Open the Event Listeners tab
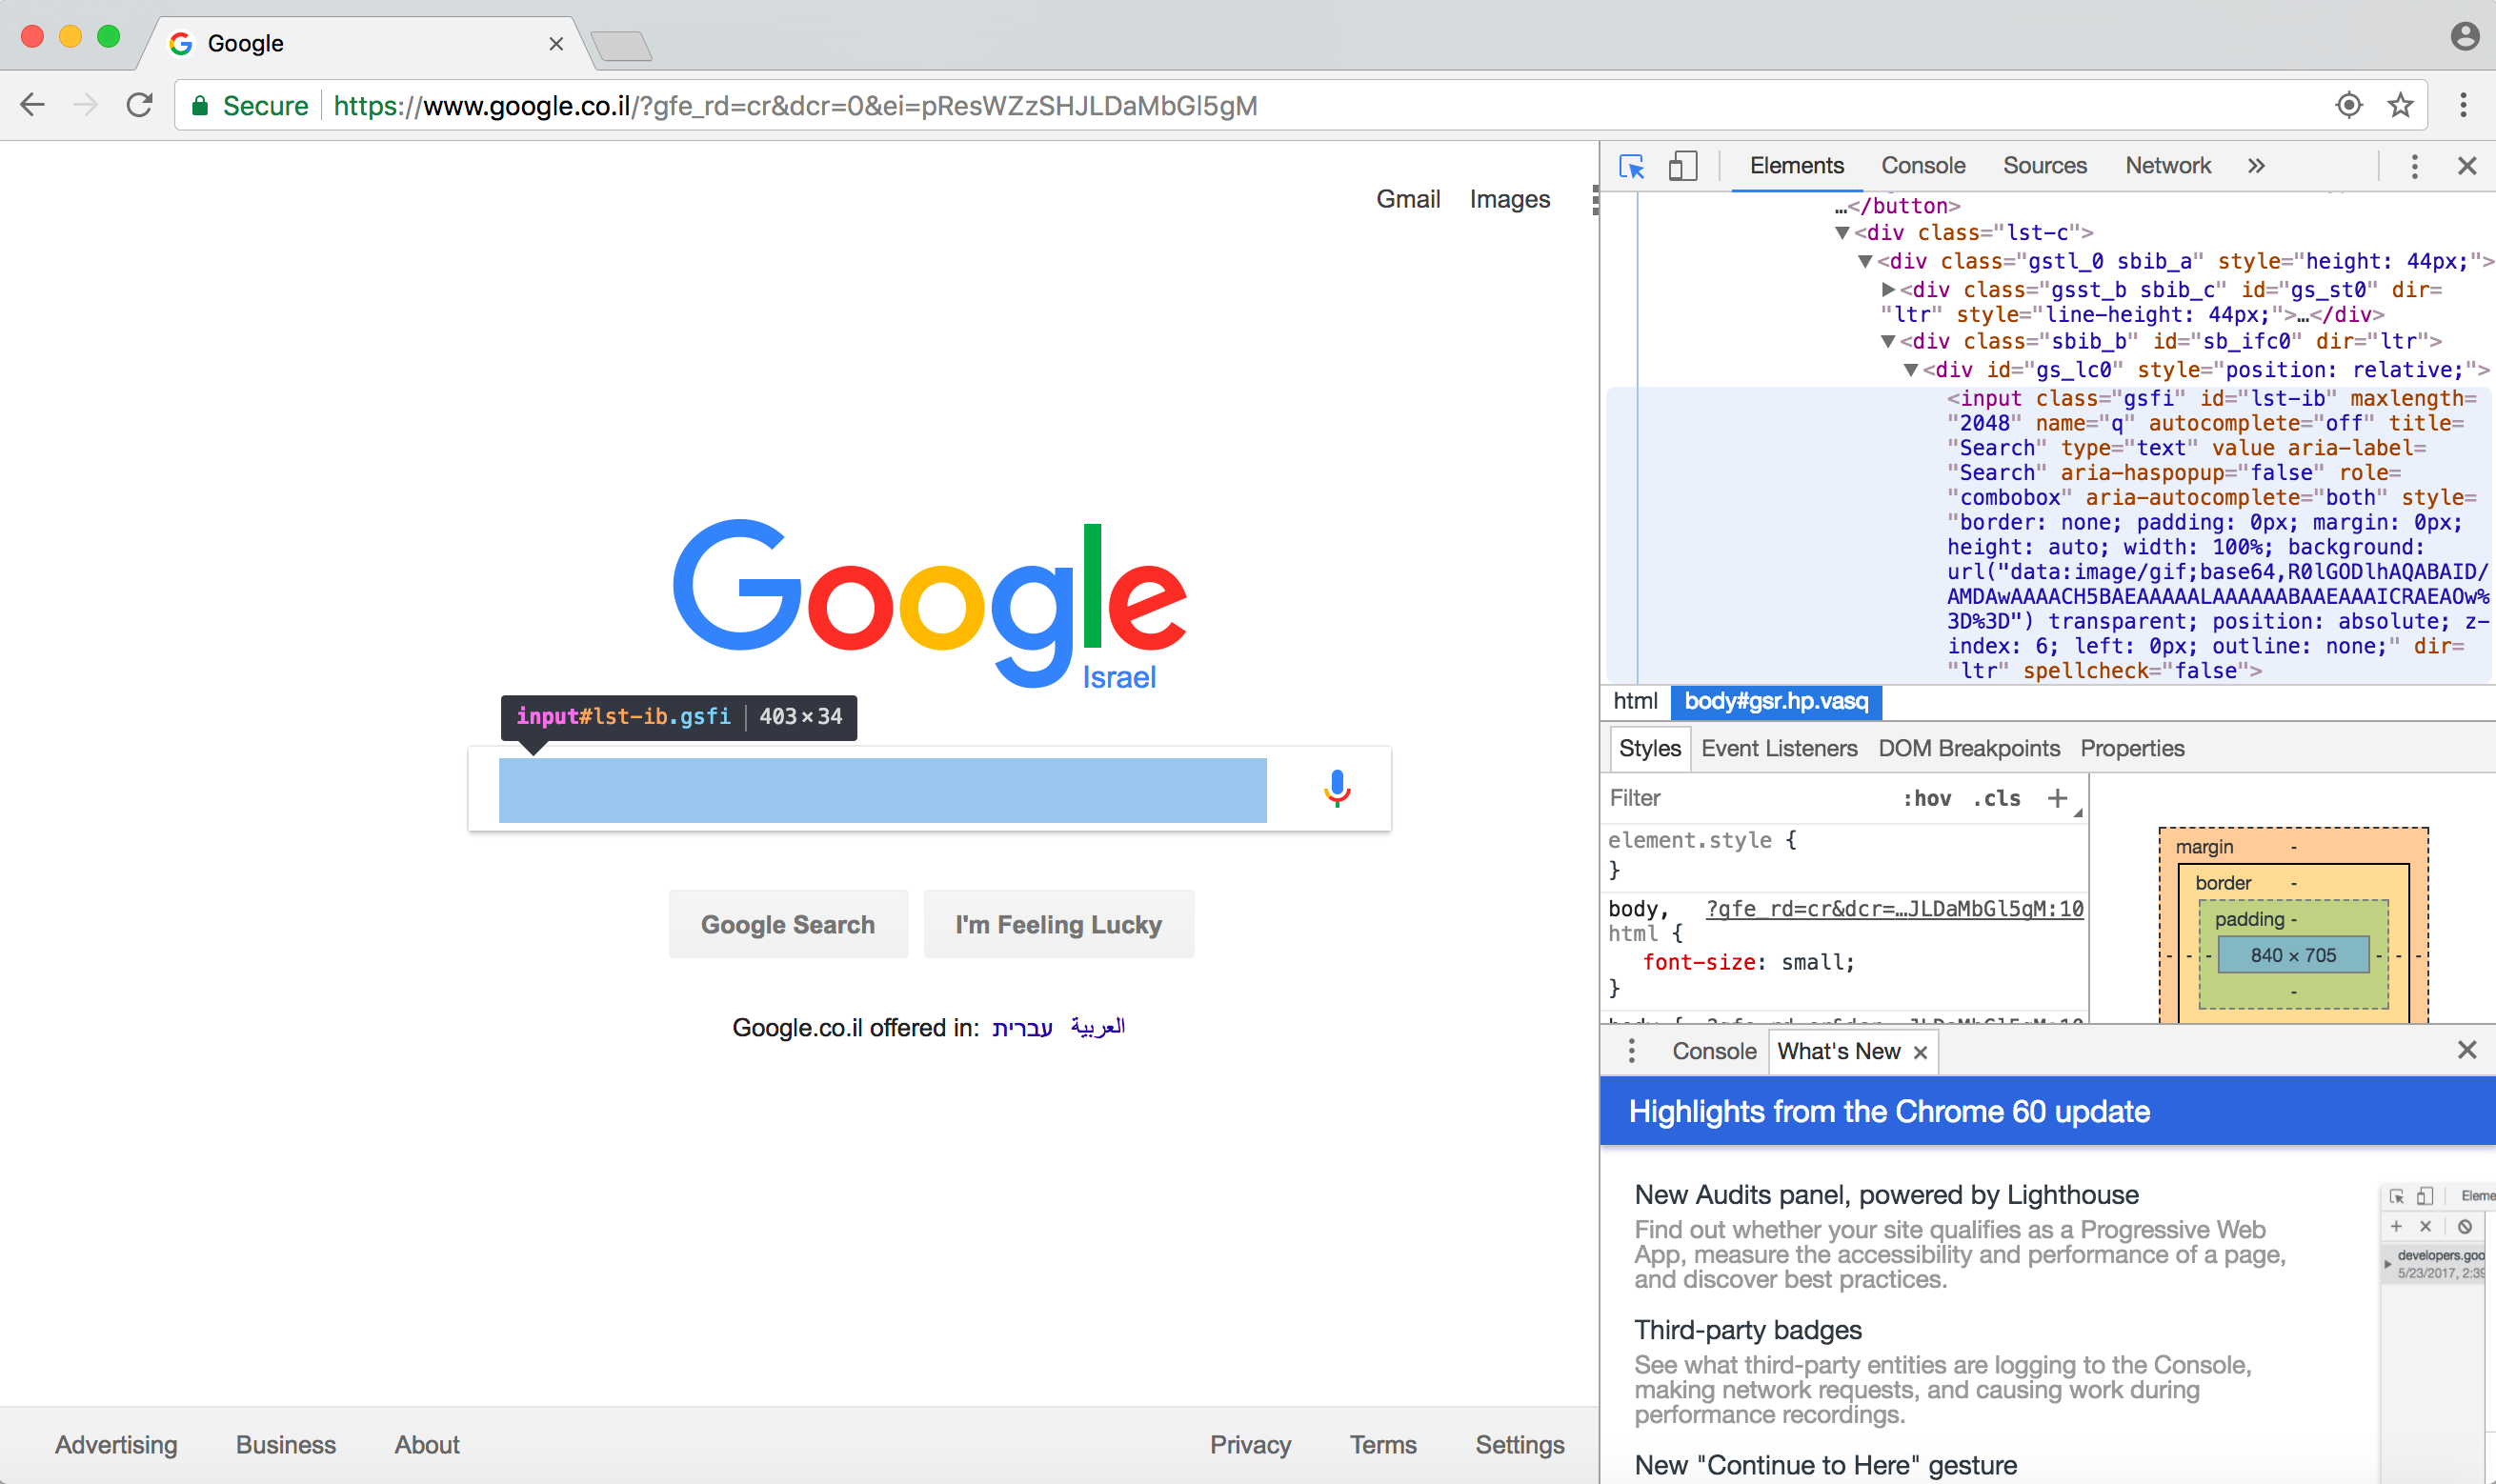The image size is (2496, 1484). click(x=1779, y=748)
